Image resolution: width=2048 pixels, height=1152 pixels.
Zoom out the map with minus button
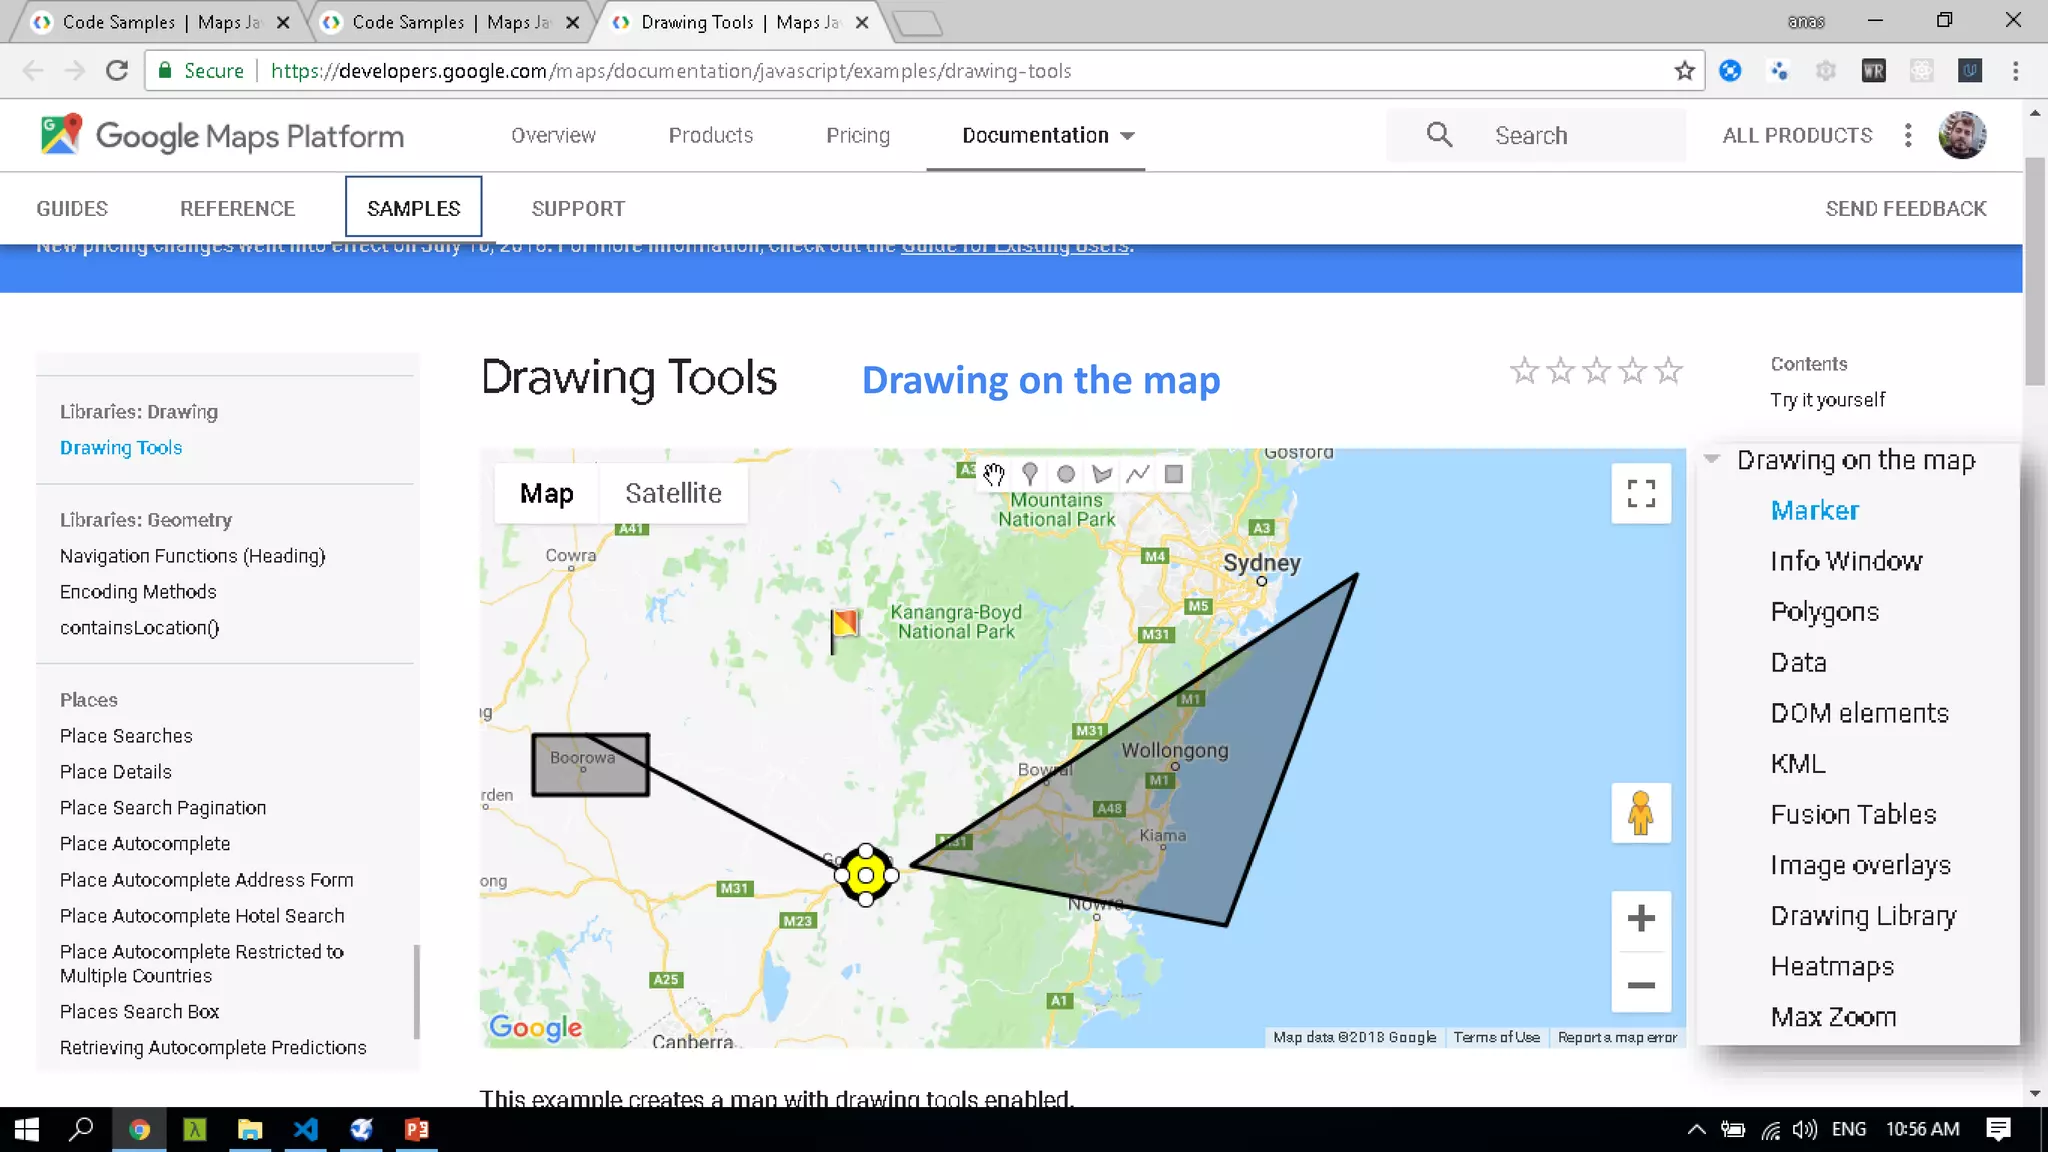coord(1641,985)
